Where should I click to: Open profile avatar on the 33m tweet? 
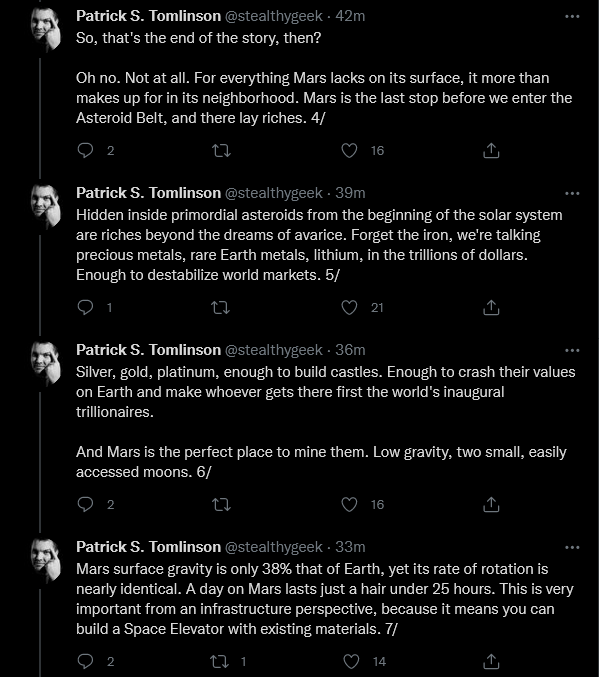pyautogui.click(x=46, y=560)
